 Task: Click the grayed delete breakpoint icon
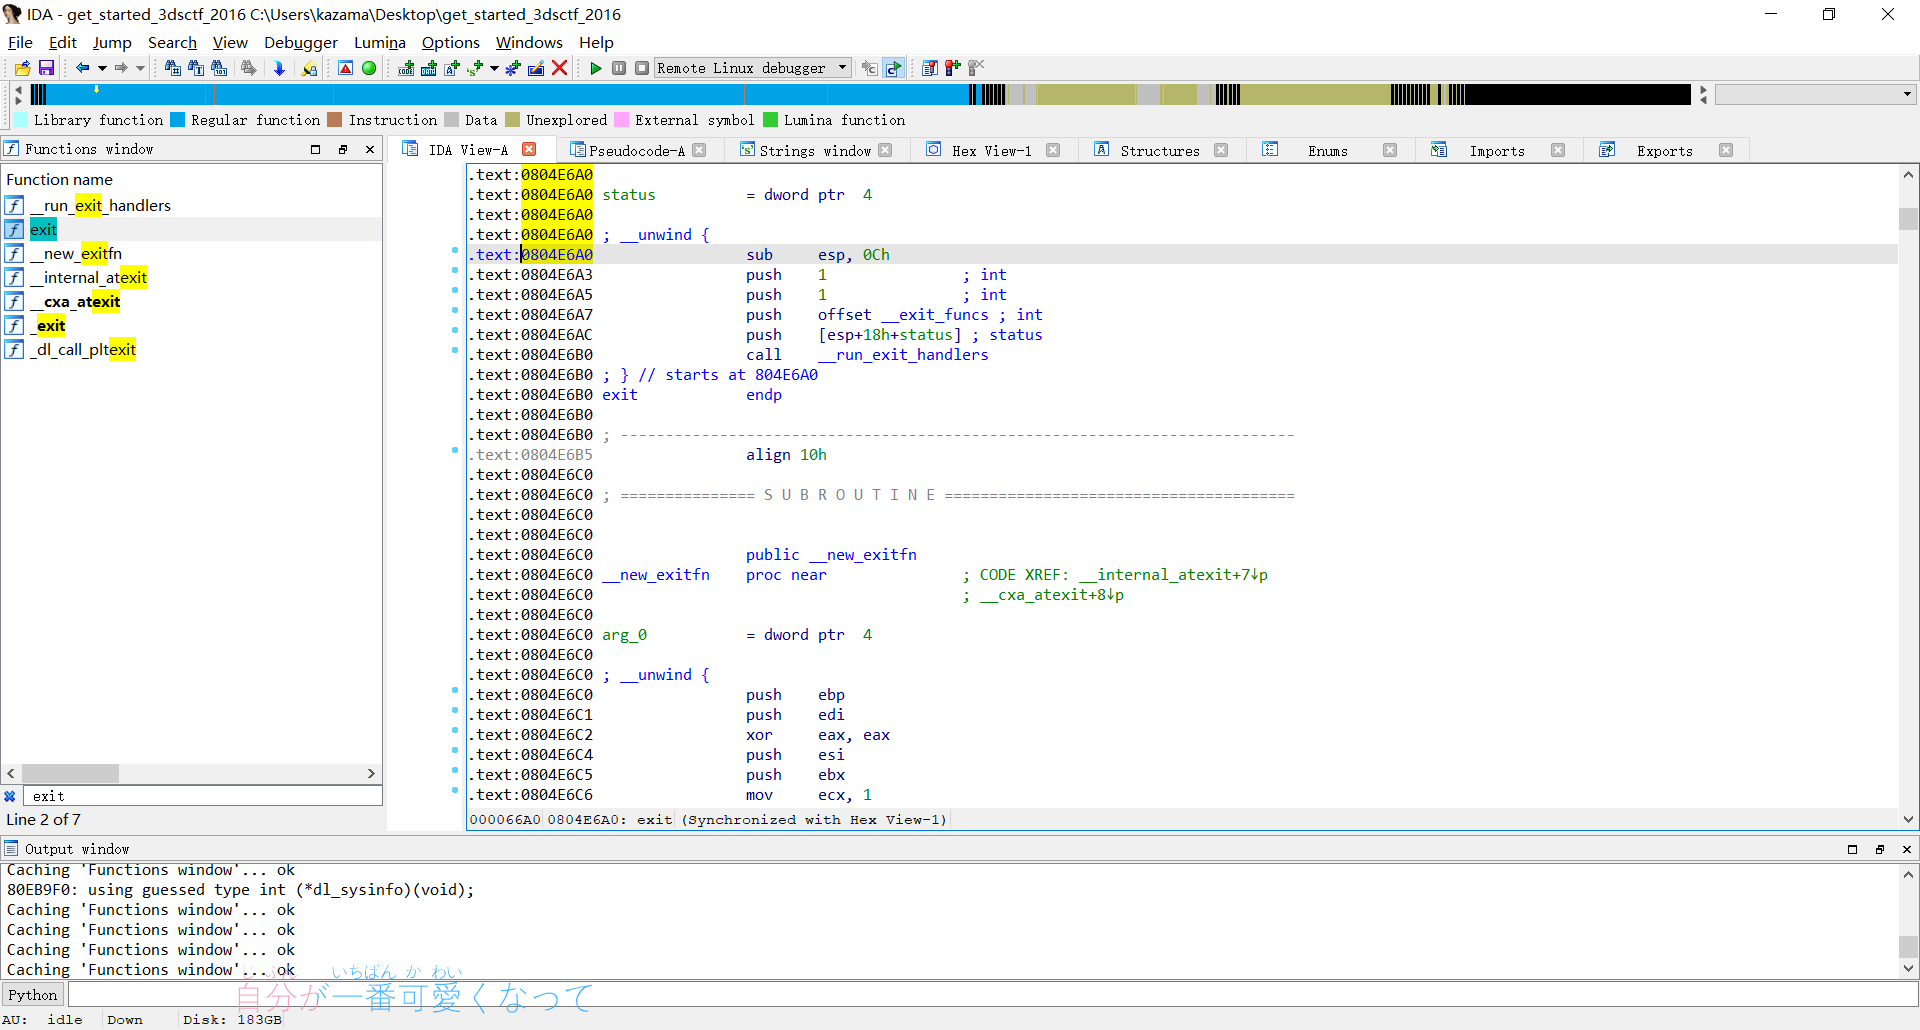tap(977, 68)
